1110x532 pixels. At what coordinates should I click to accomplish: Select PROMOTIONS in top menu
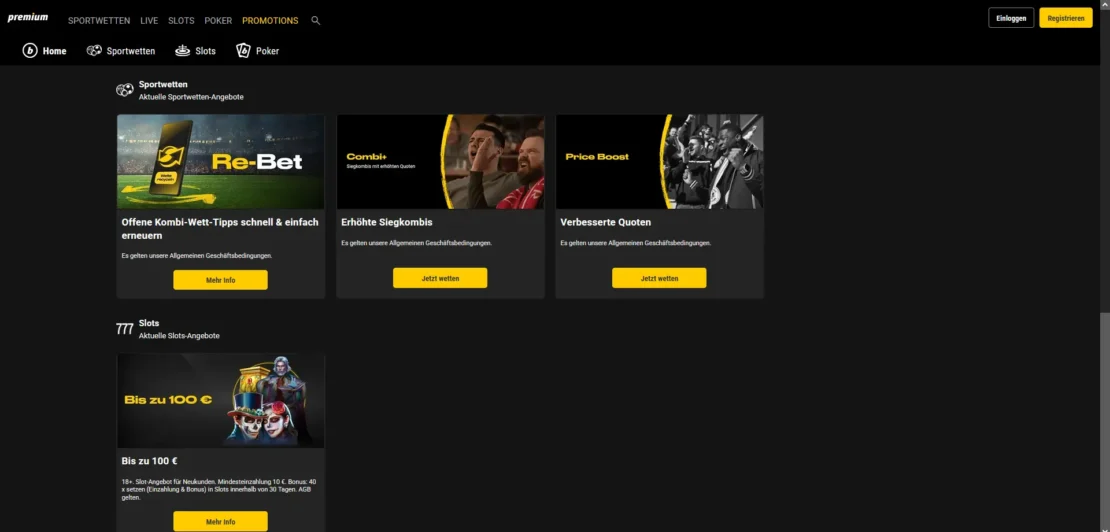pyautogui.click(x=270, y=21)
